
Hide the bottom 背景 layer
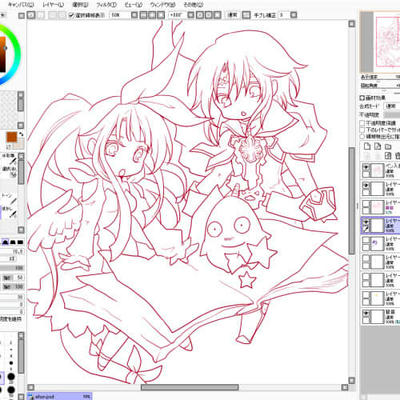366,313
